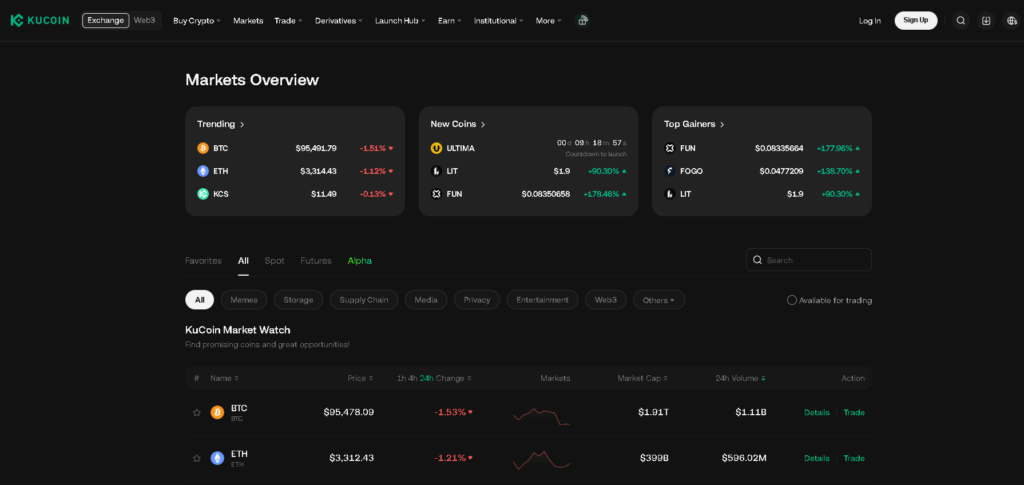Viewport: 1024px width, 485px height.
Task: Select the 1h change interval
Action: pyautogui.click(x=400, y=379)
